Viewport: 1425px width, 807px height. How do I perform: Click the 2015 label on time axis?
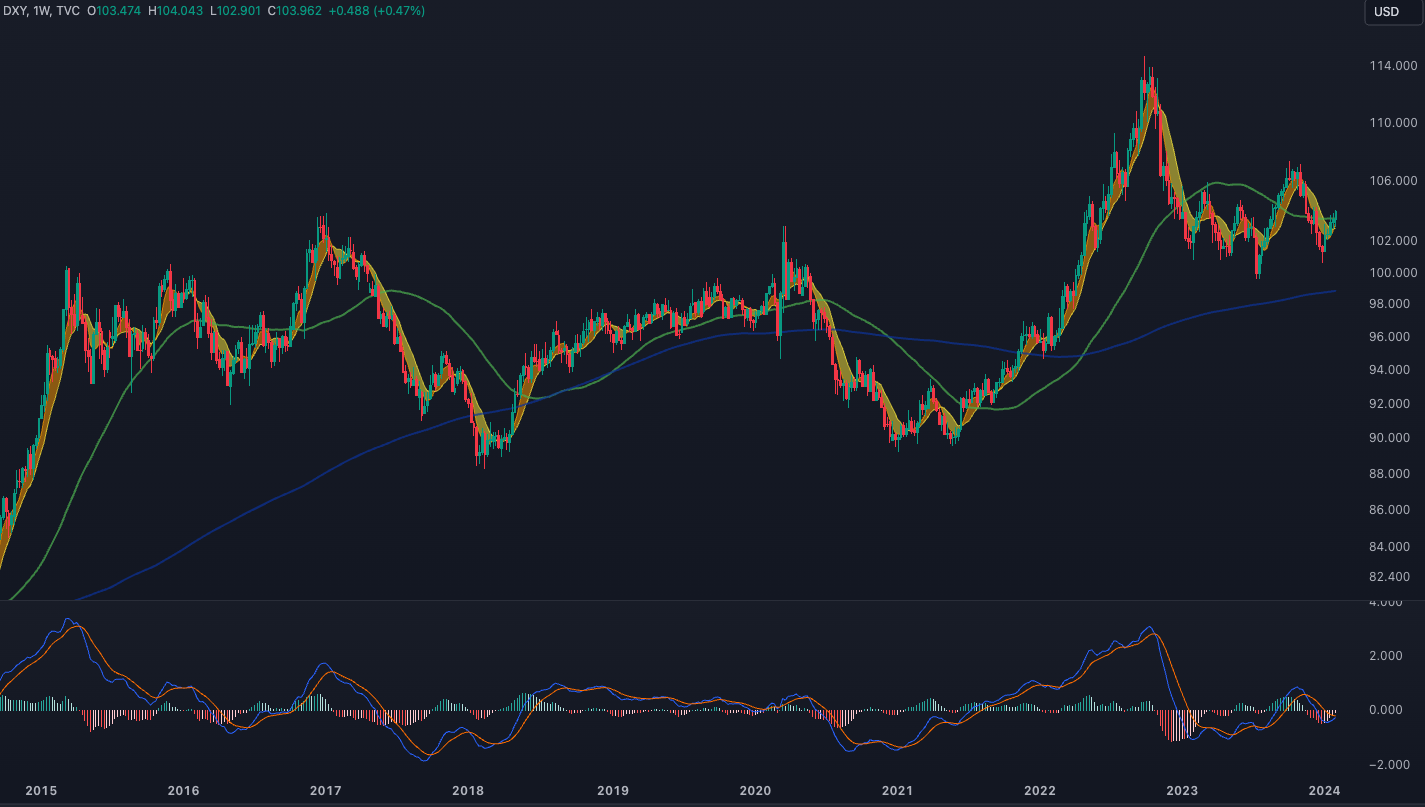(41, 791)
